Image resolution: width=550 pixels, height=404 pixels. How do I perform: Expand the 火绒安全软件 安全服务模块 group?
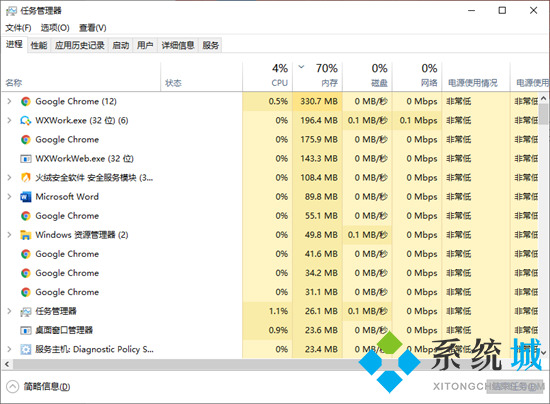[x=9, y=178]
